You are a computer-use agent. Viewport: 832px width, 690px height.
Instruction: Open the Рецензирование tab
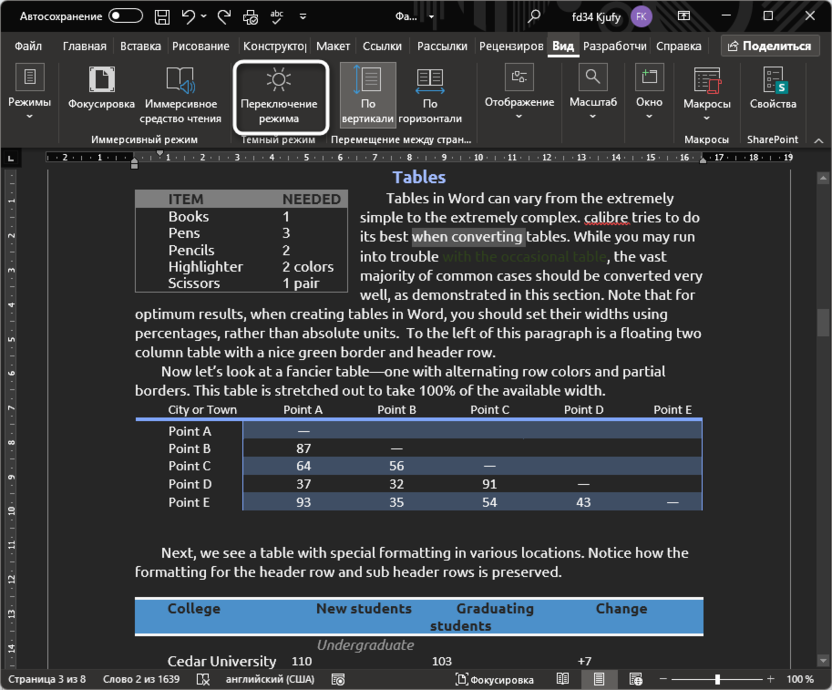tap(511, 46)
